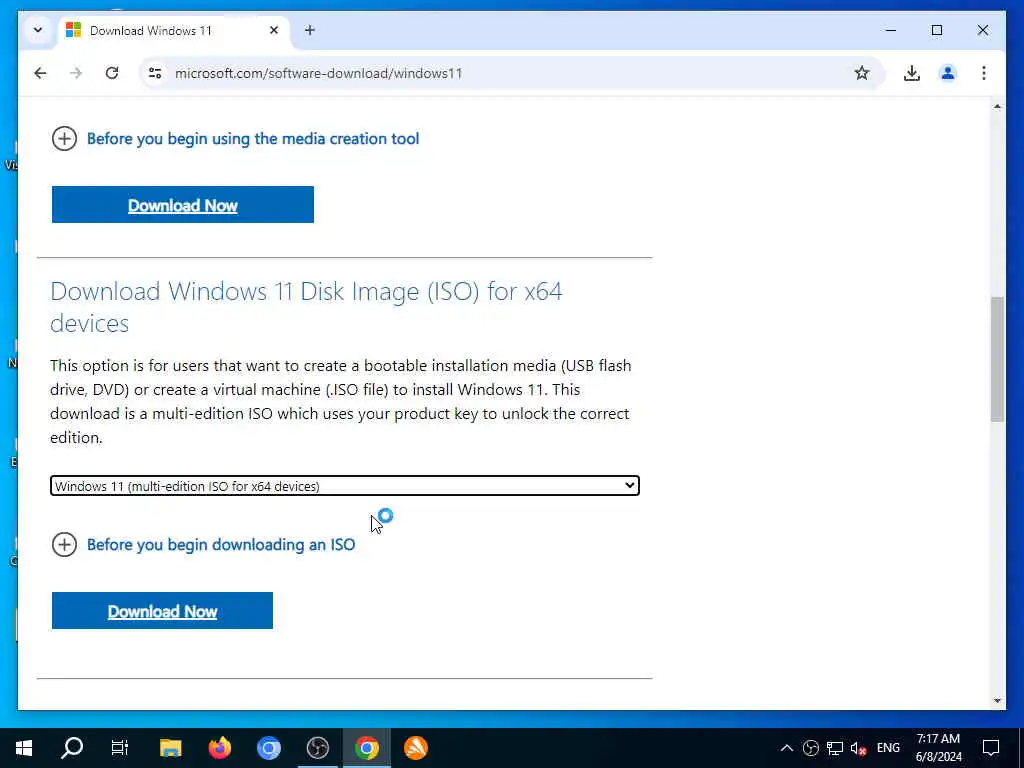Open the blue Chromium icon on taskbar
Screen dimensions: 1024x768
[x=268, y=748]
